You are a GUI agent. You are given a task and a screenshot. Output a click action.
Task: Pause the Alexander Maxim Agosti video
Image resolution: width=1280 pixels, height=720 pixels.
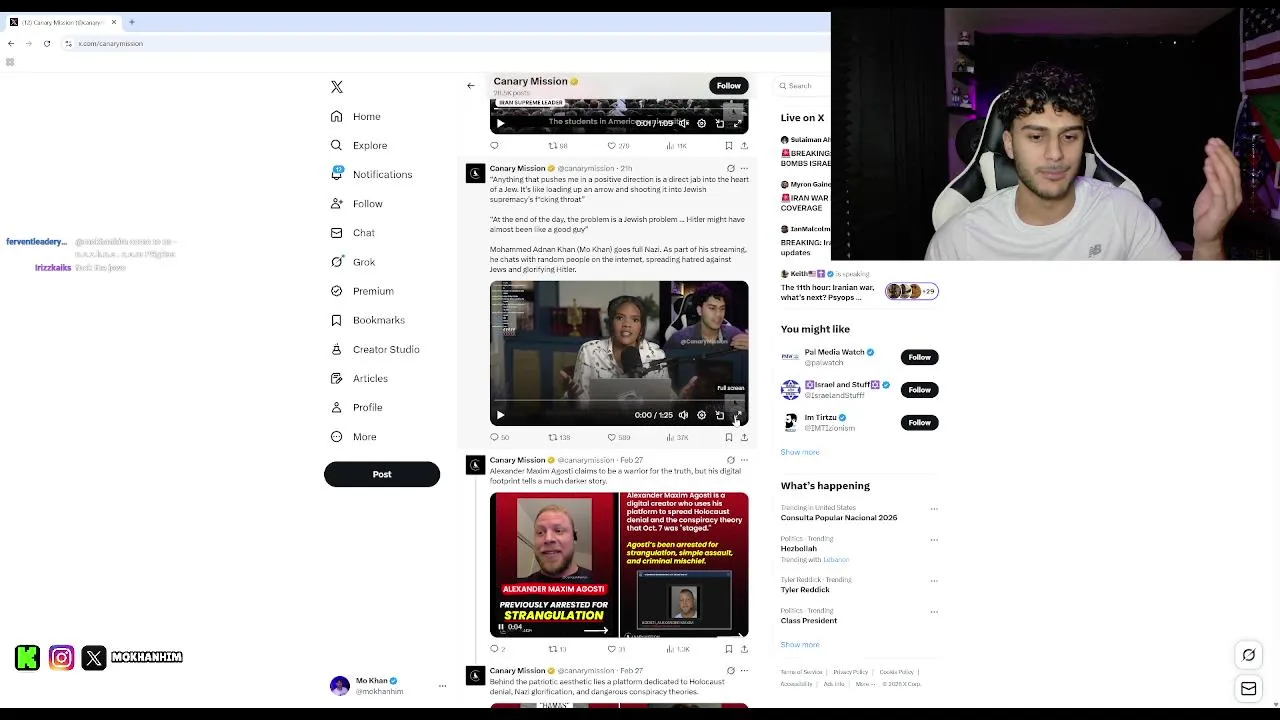pyautogui.click(x=501, y=627)
